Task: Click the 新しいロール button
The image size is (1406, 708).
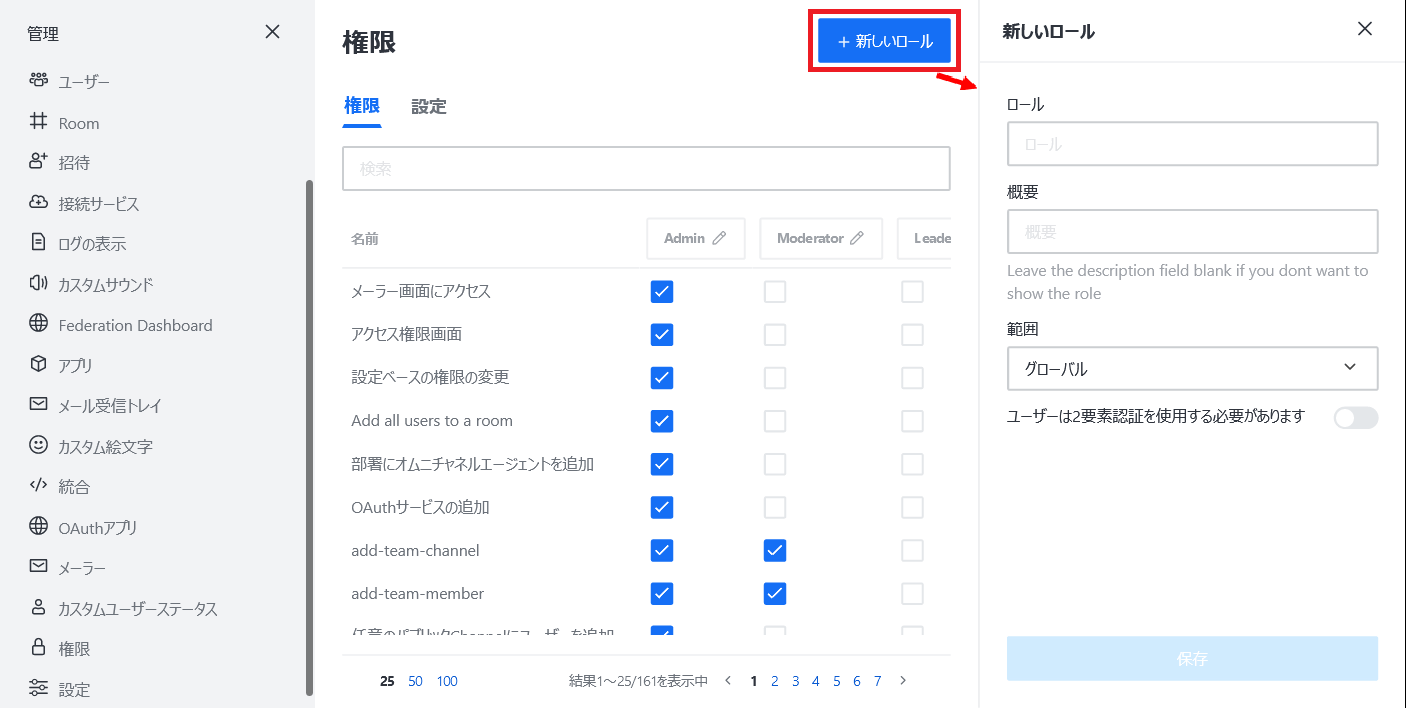Action: click(884, 41)
